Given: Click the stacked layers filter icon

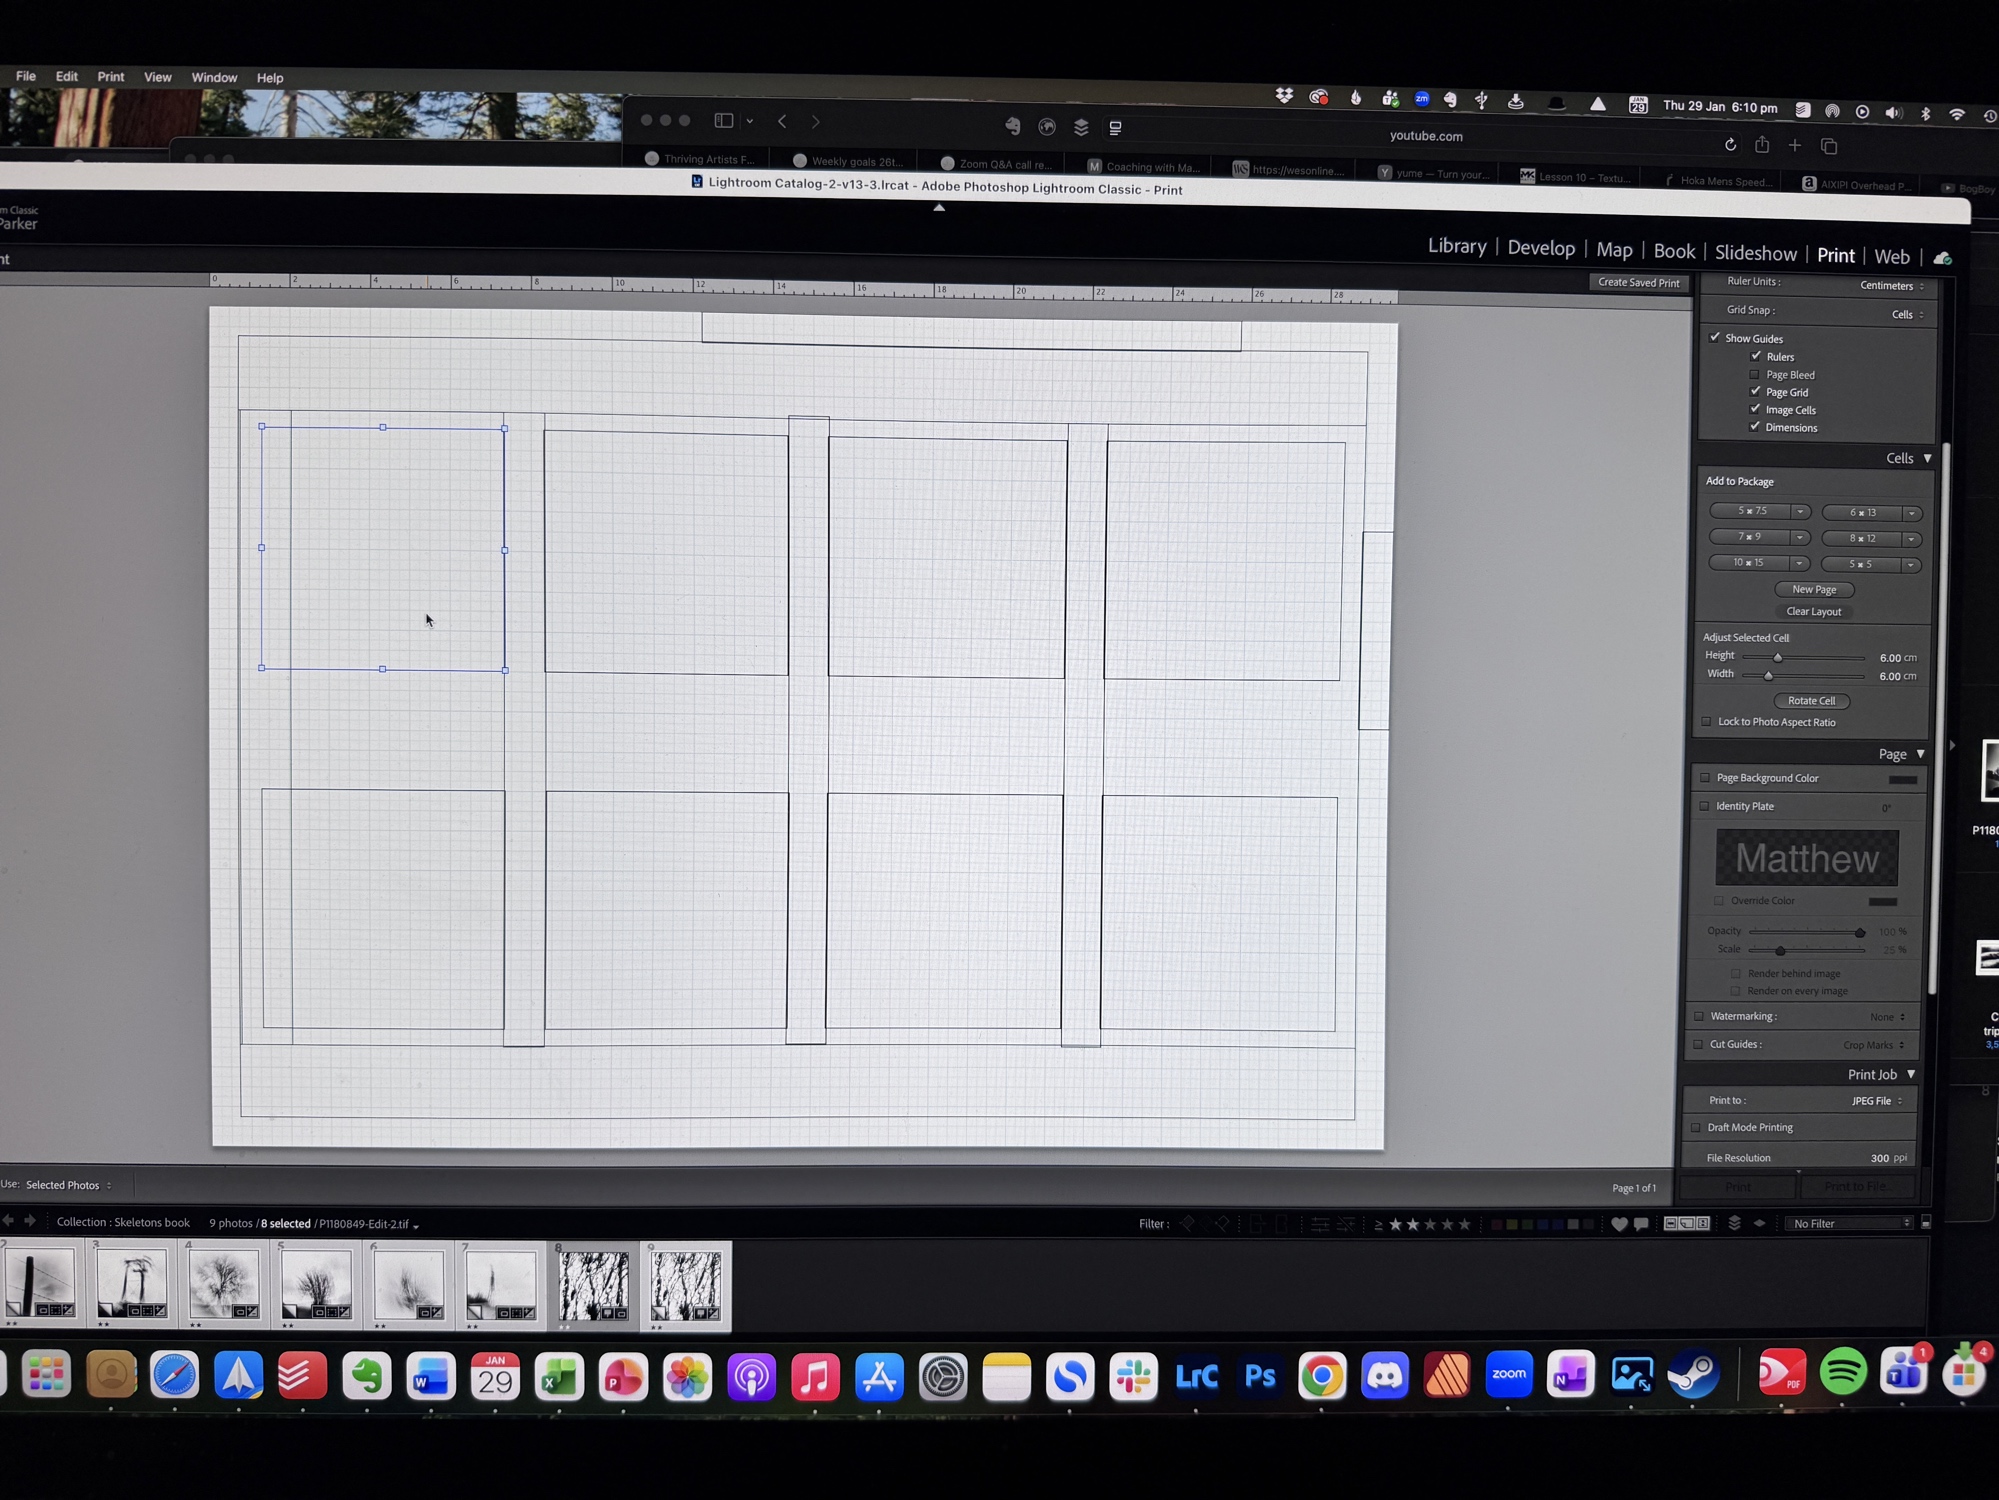Looking at the screenshot, I should (1734, 1223).
